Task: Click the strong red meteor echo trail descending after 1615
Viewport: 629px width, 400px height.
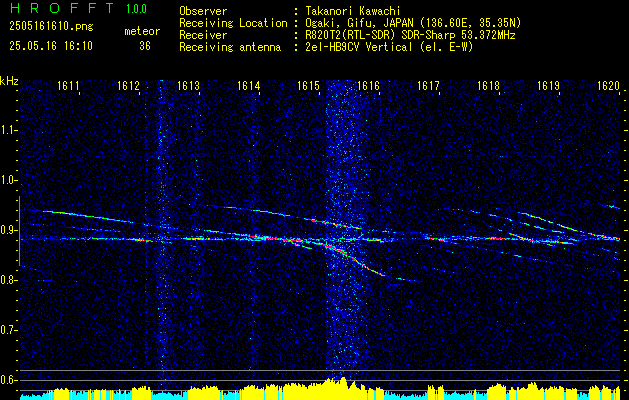Action: (x=353, y=259)
